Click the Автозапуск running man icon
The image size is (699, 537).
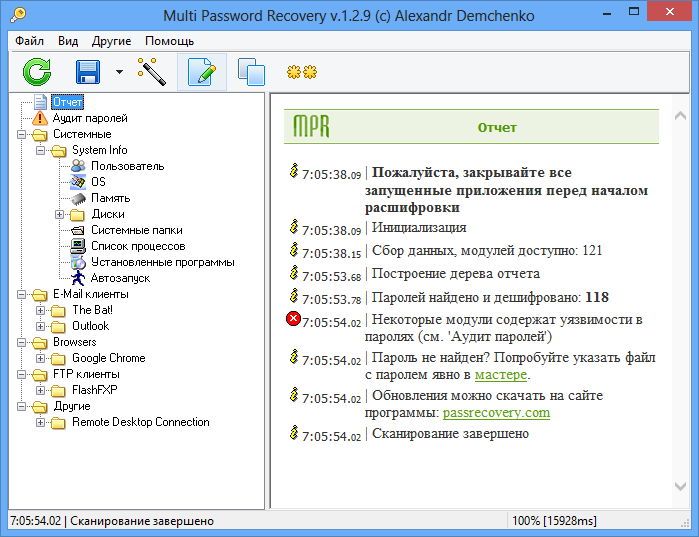tap(78, 278)
